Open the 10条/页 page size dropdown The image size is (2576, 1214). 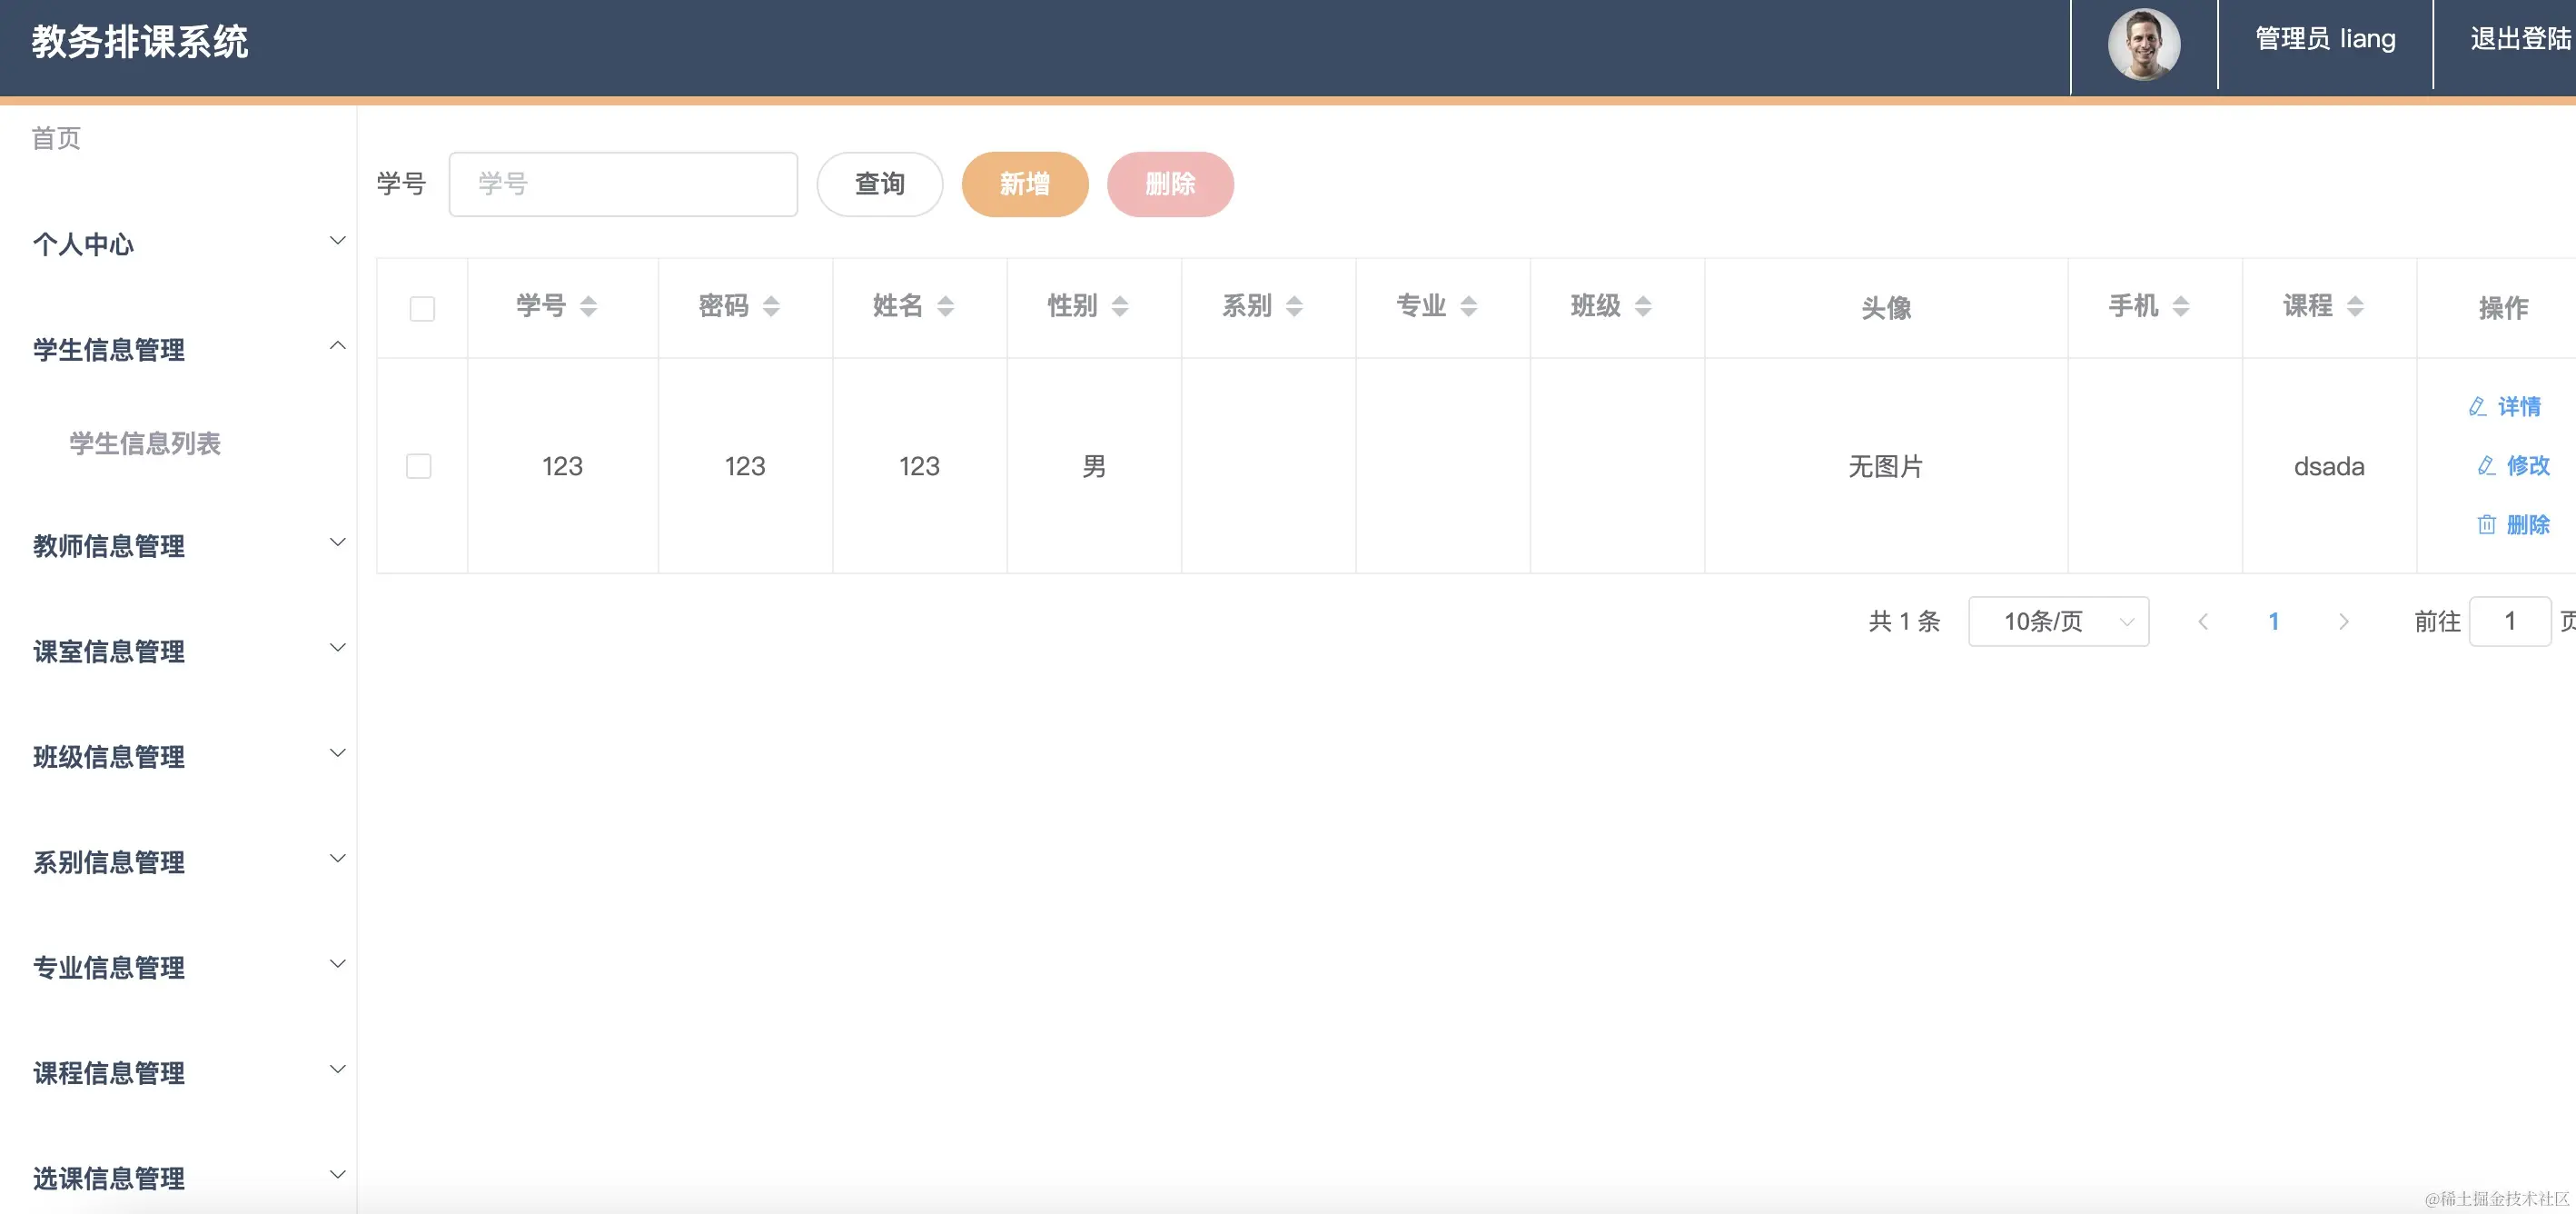coord(2057,622)
